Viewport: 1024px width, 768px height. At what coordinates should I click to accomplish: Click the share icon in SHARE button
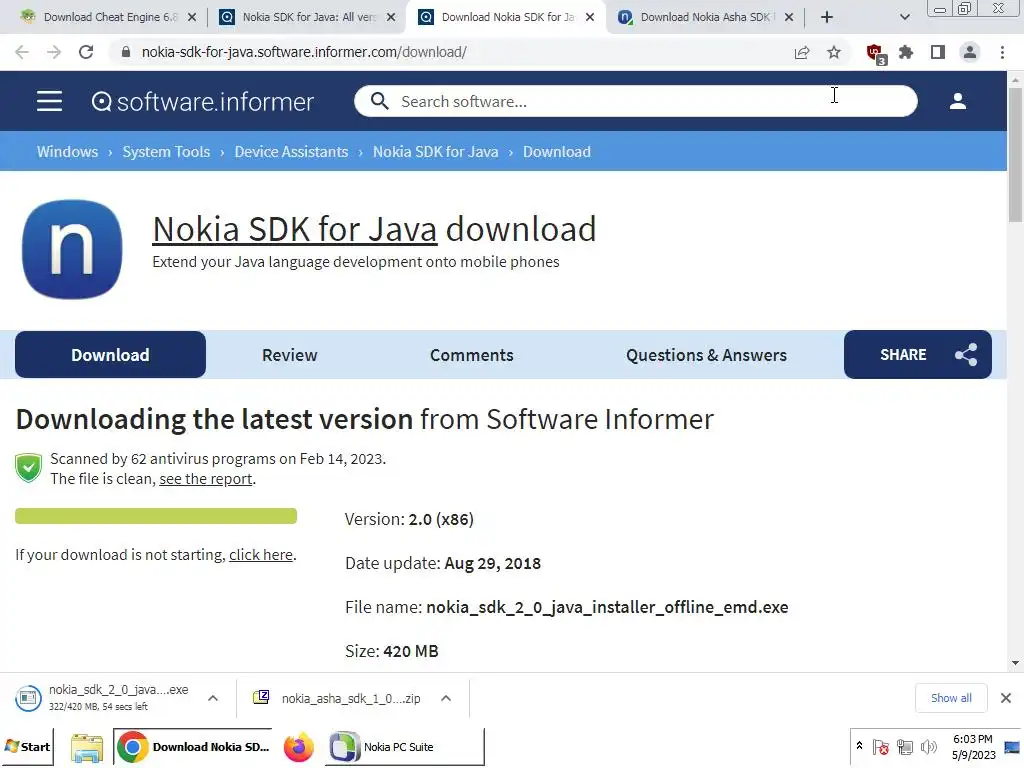pos(966,355)
